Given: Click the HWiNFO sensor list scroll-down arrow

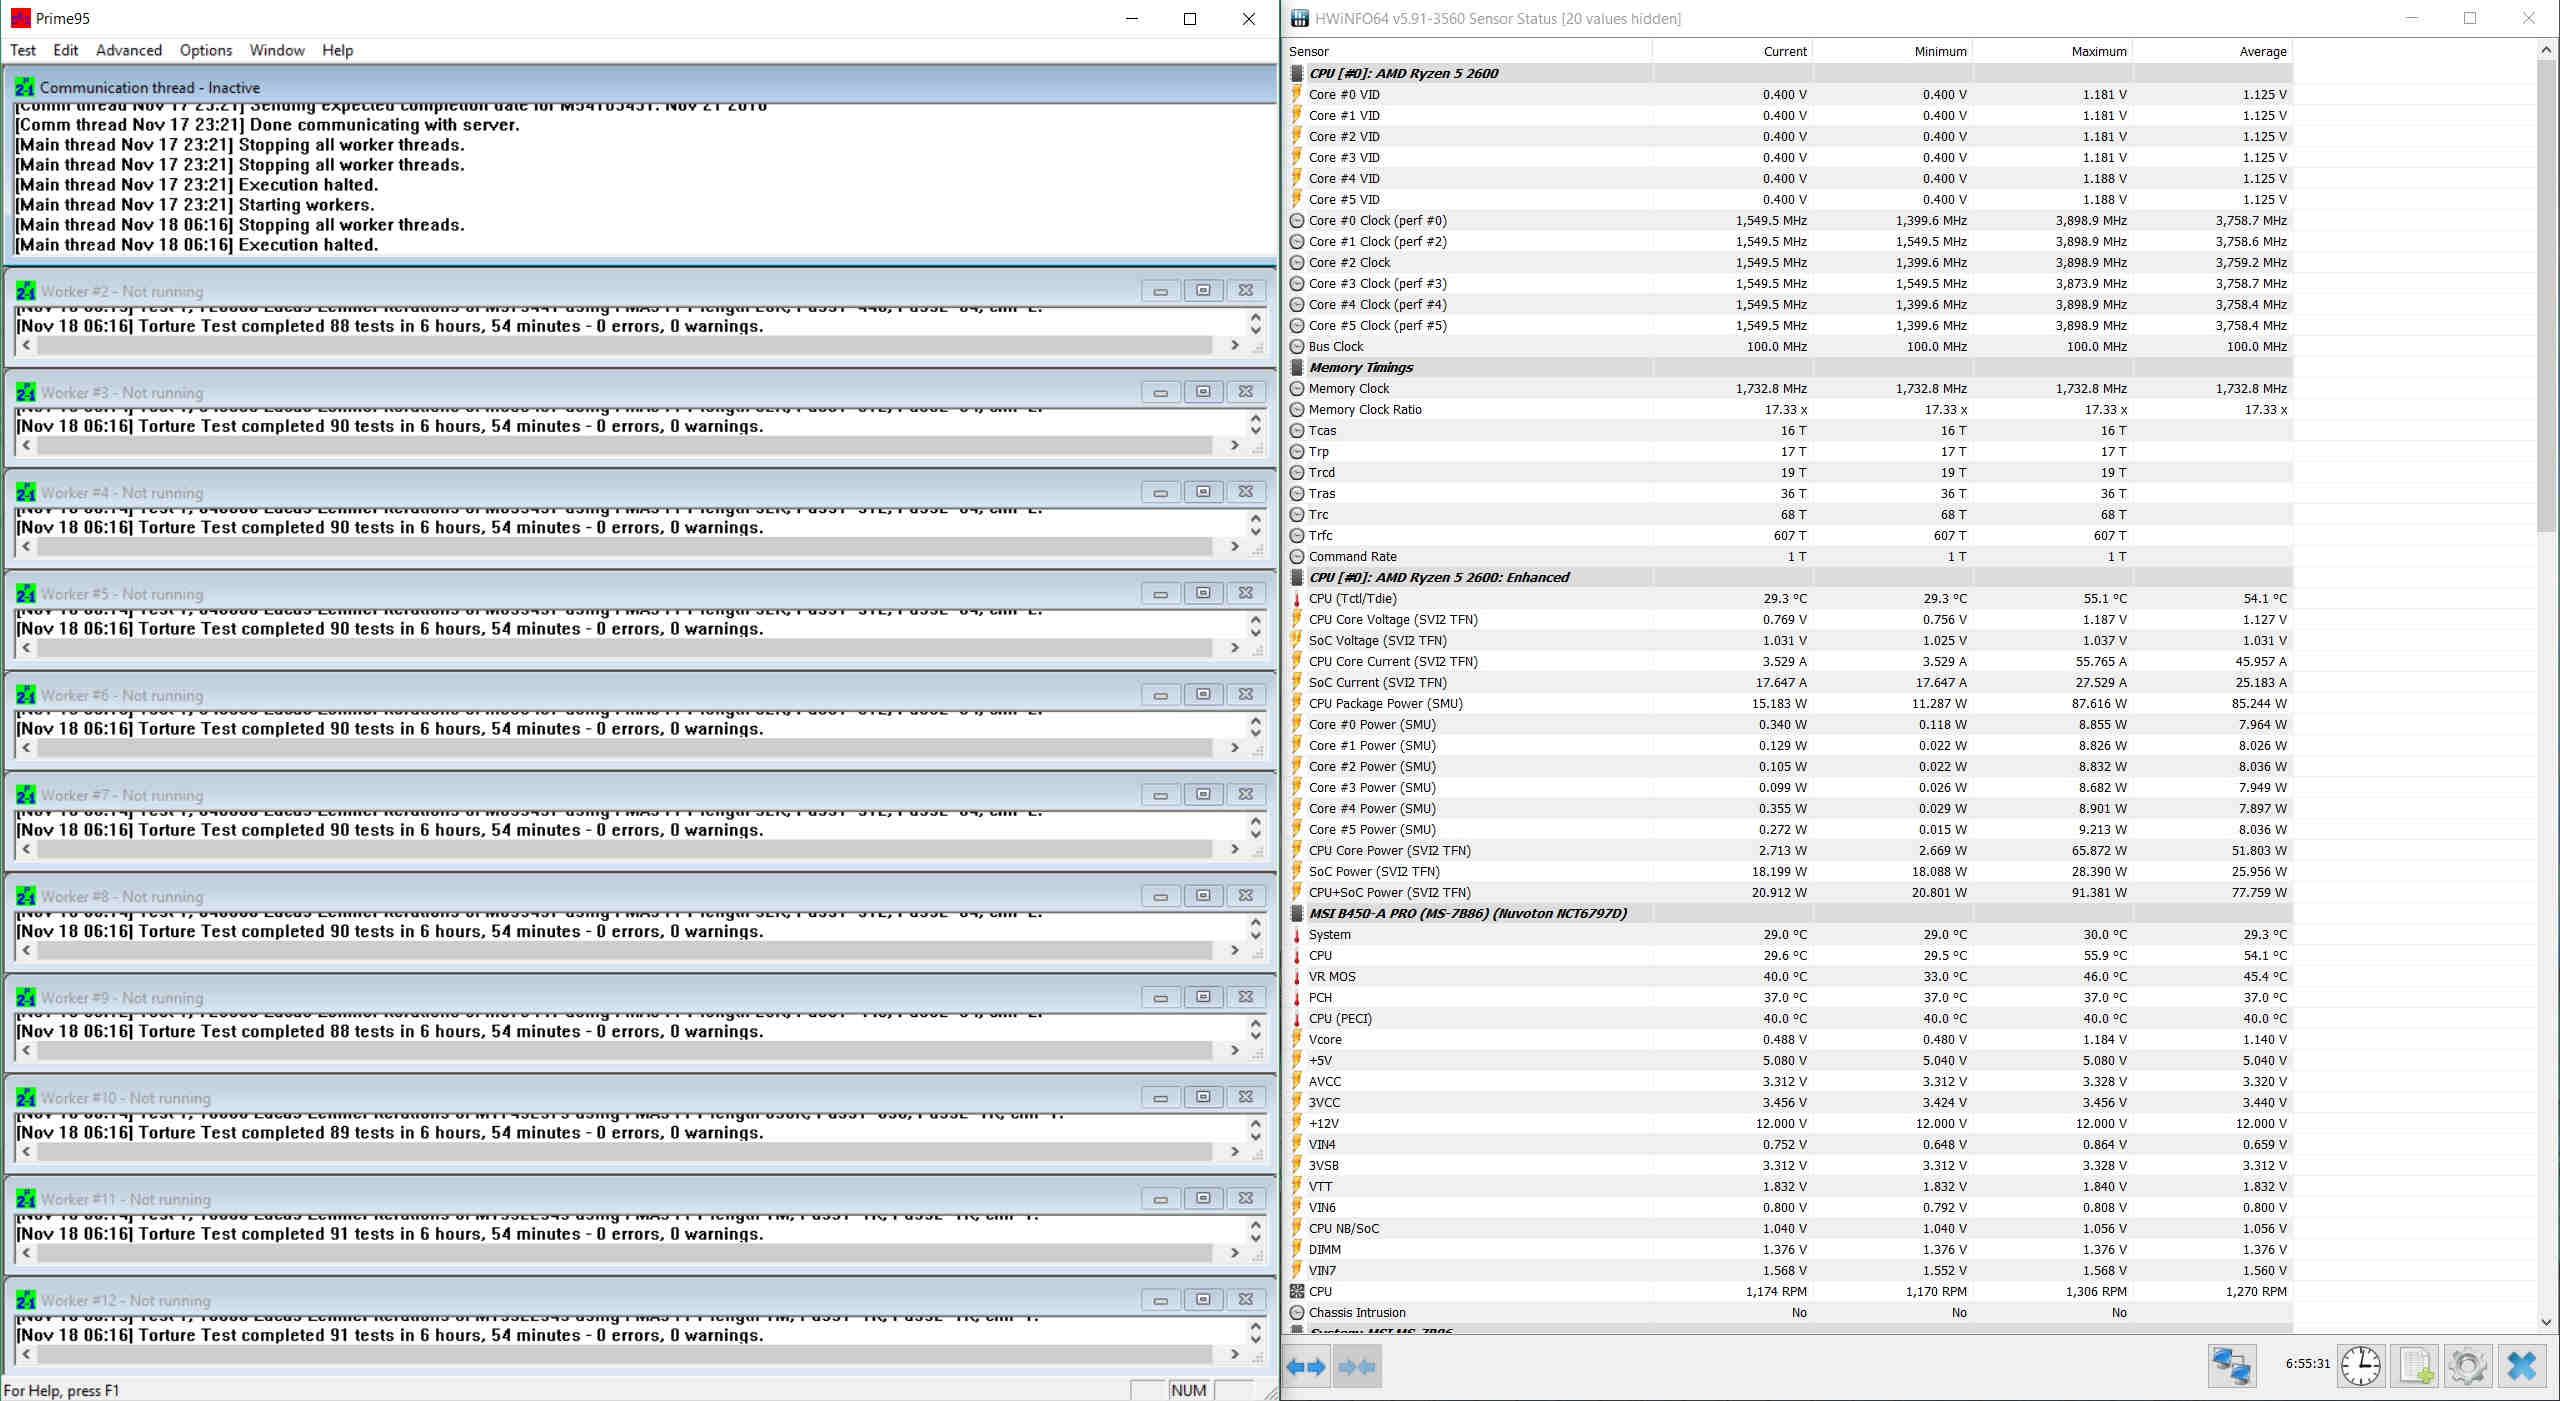Looking at the screenshot, I should pyautogui.click(x=2546, y=1322).
